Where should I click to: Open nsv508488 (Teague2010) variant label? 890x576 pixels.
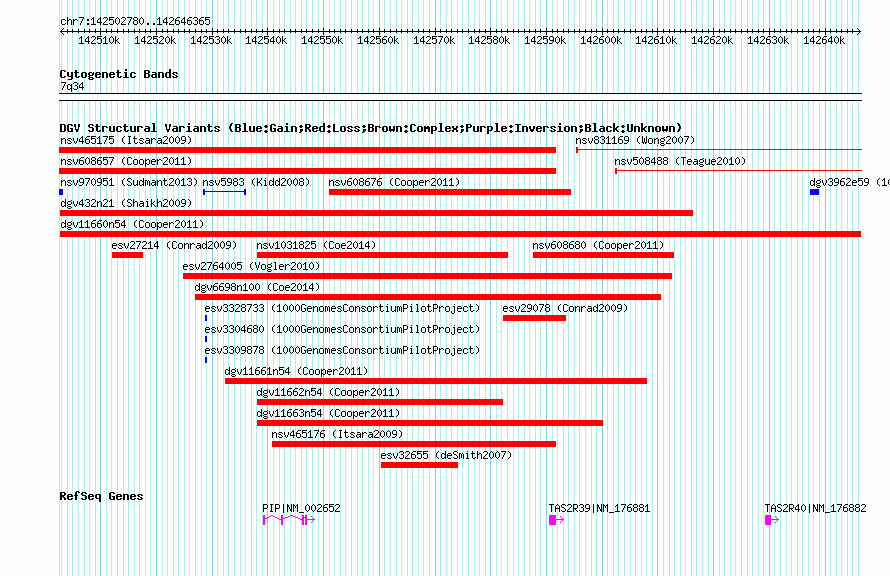pyautogui.click(x=680, y=161)
